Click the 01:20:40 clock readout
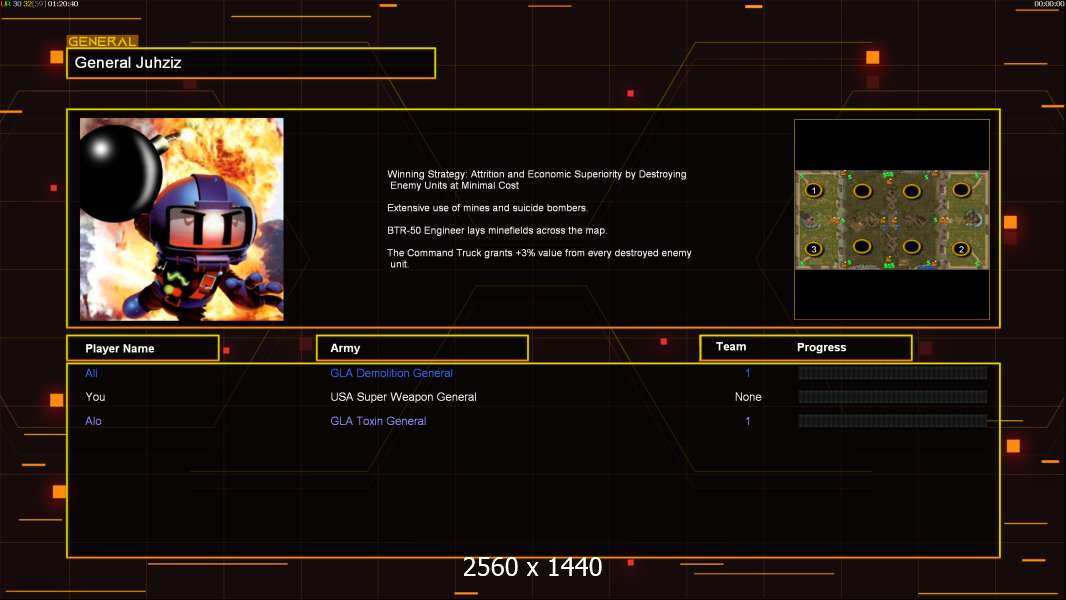 click(x=63, y=4)
